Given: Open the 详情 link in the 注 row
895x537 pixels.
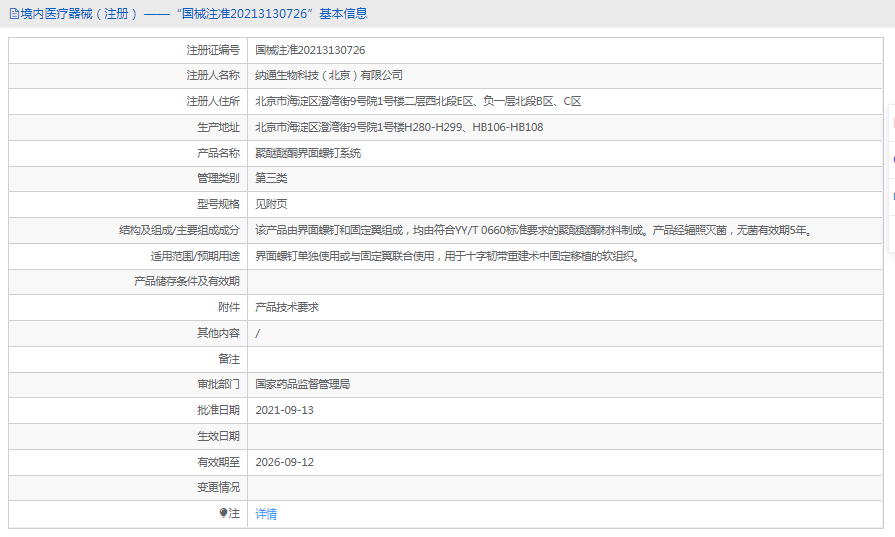Looking at the screenshot, I should click(x=266, y=514).
